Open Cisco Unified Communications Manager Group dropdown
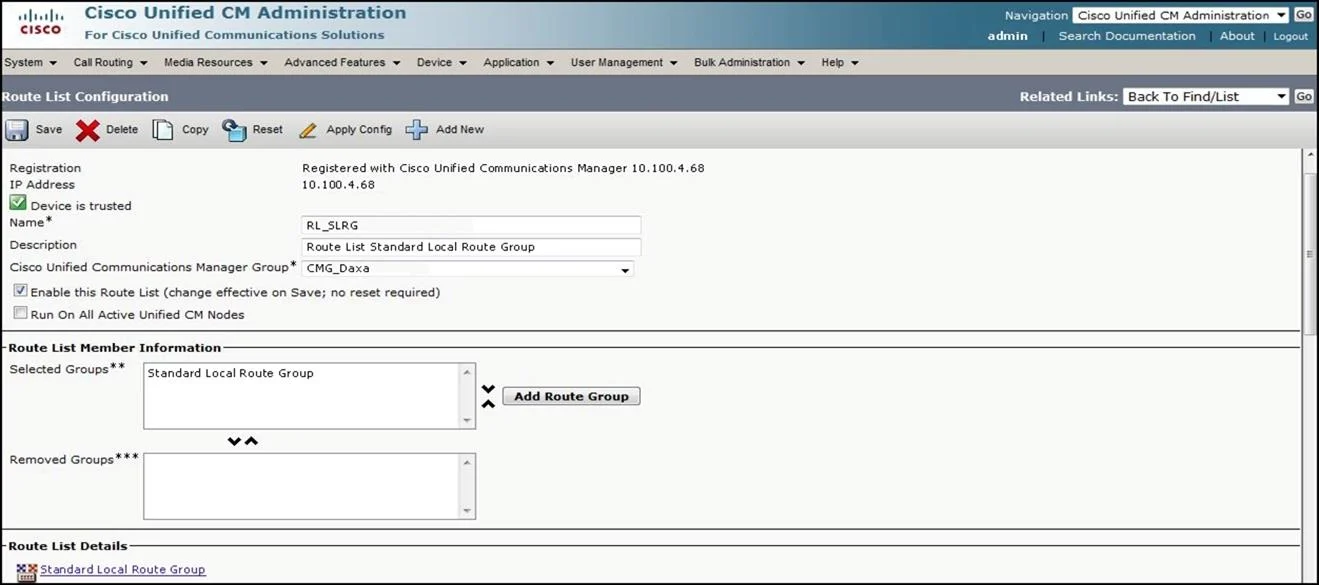This screenshot has height=585, width=1319. point(468,268)
